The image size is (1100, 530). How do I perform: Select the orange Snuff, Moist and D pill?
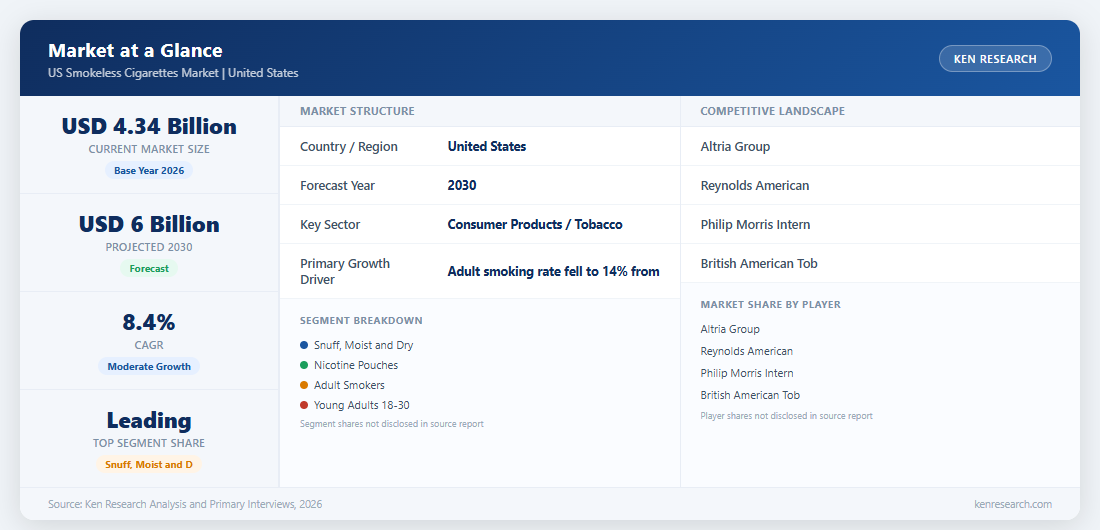[149, 465]
